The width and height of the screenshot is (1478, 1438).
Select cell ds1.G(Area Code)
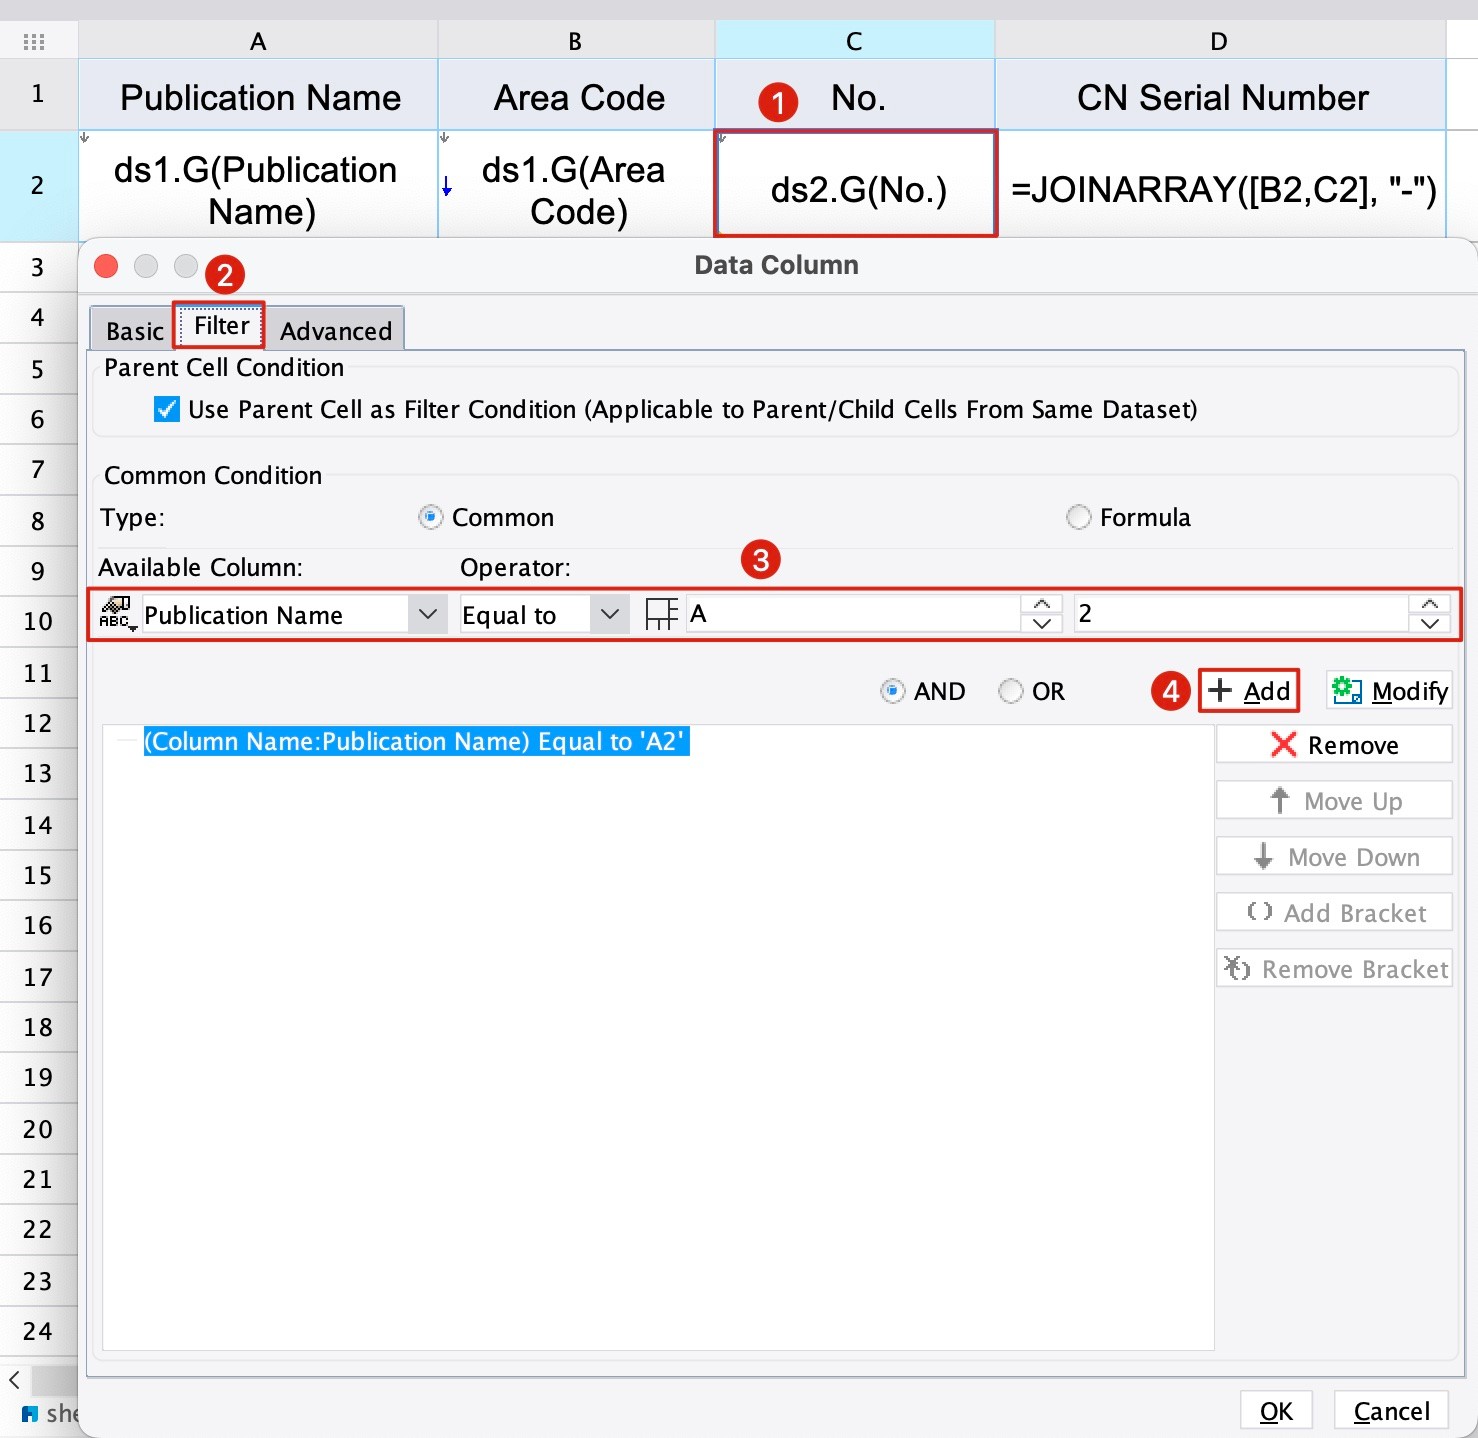click(x=577, y=185)
